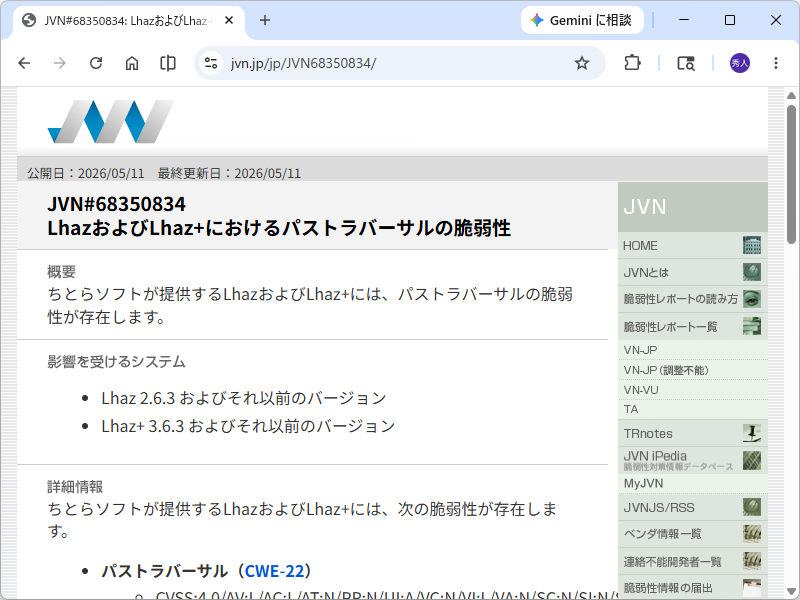Toggle the split view icon
Screen dimensions: 800x600
tap(168, 63)
